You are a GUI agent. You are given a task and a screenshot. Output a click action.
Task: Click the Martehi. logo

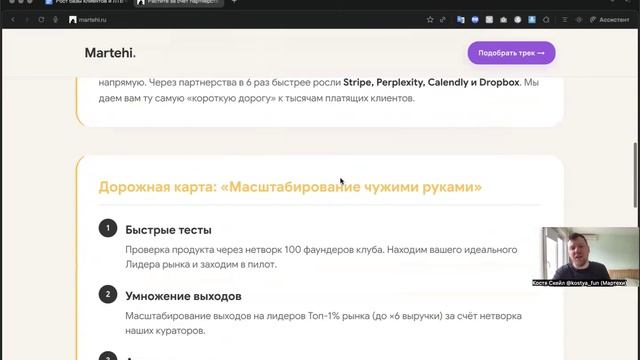[110, 53]
